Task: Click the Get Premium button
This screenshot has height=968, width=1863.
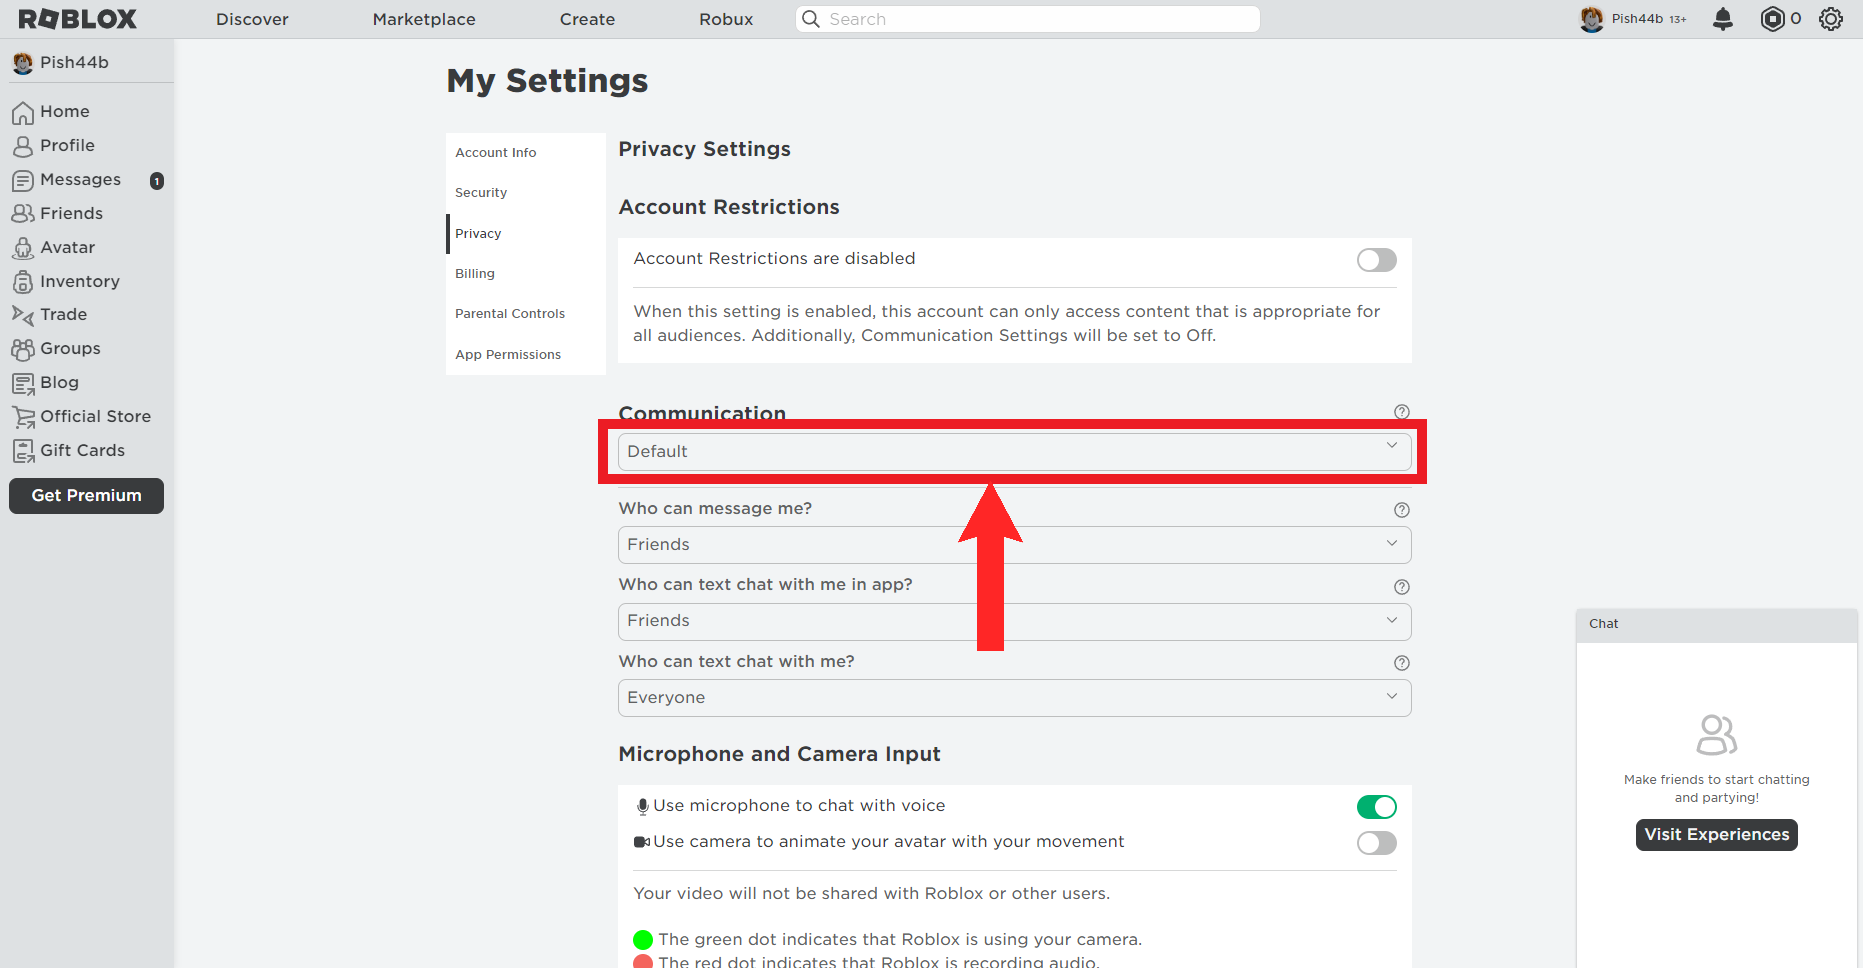Action: (86, 496)
